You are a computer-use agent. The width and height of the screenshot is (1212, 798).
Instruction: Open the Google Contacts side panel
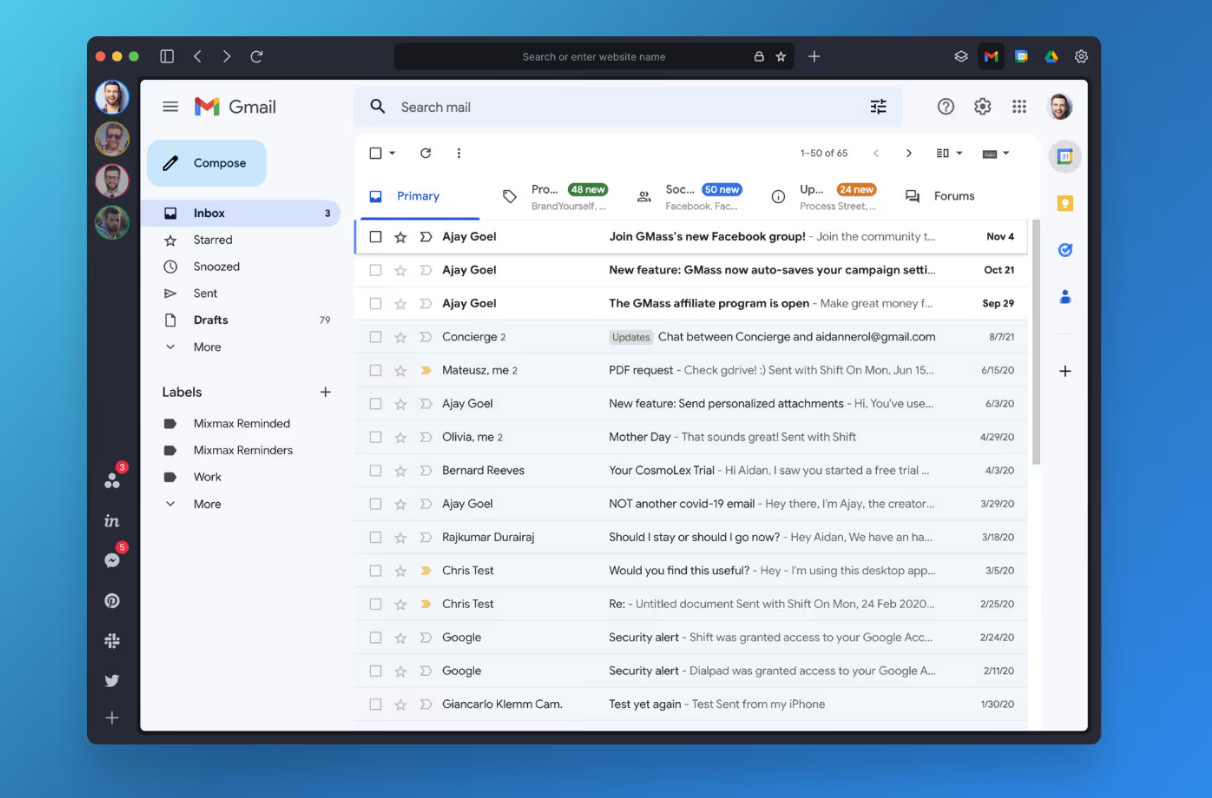(1065, 296)
